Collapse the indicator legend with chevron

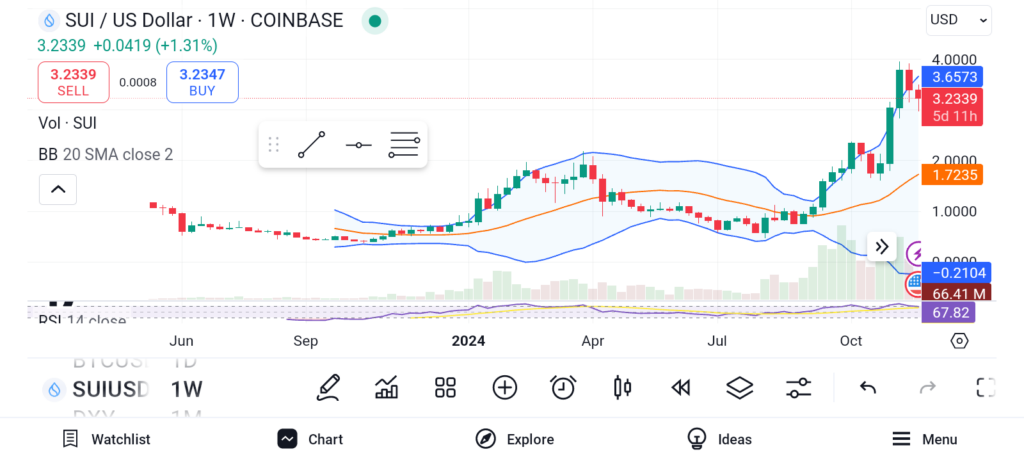coord(58,189)
